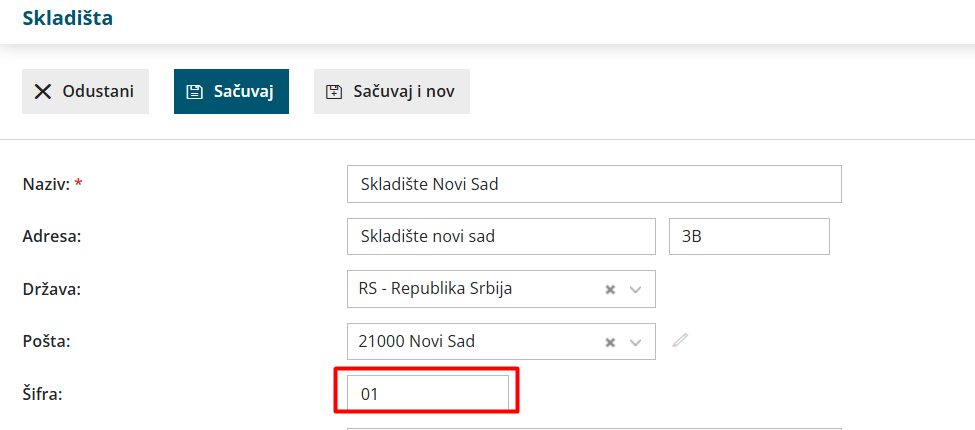
Task: Expand the Pošta dropdown arrow
Action: [x=636, y=341]
